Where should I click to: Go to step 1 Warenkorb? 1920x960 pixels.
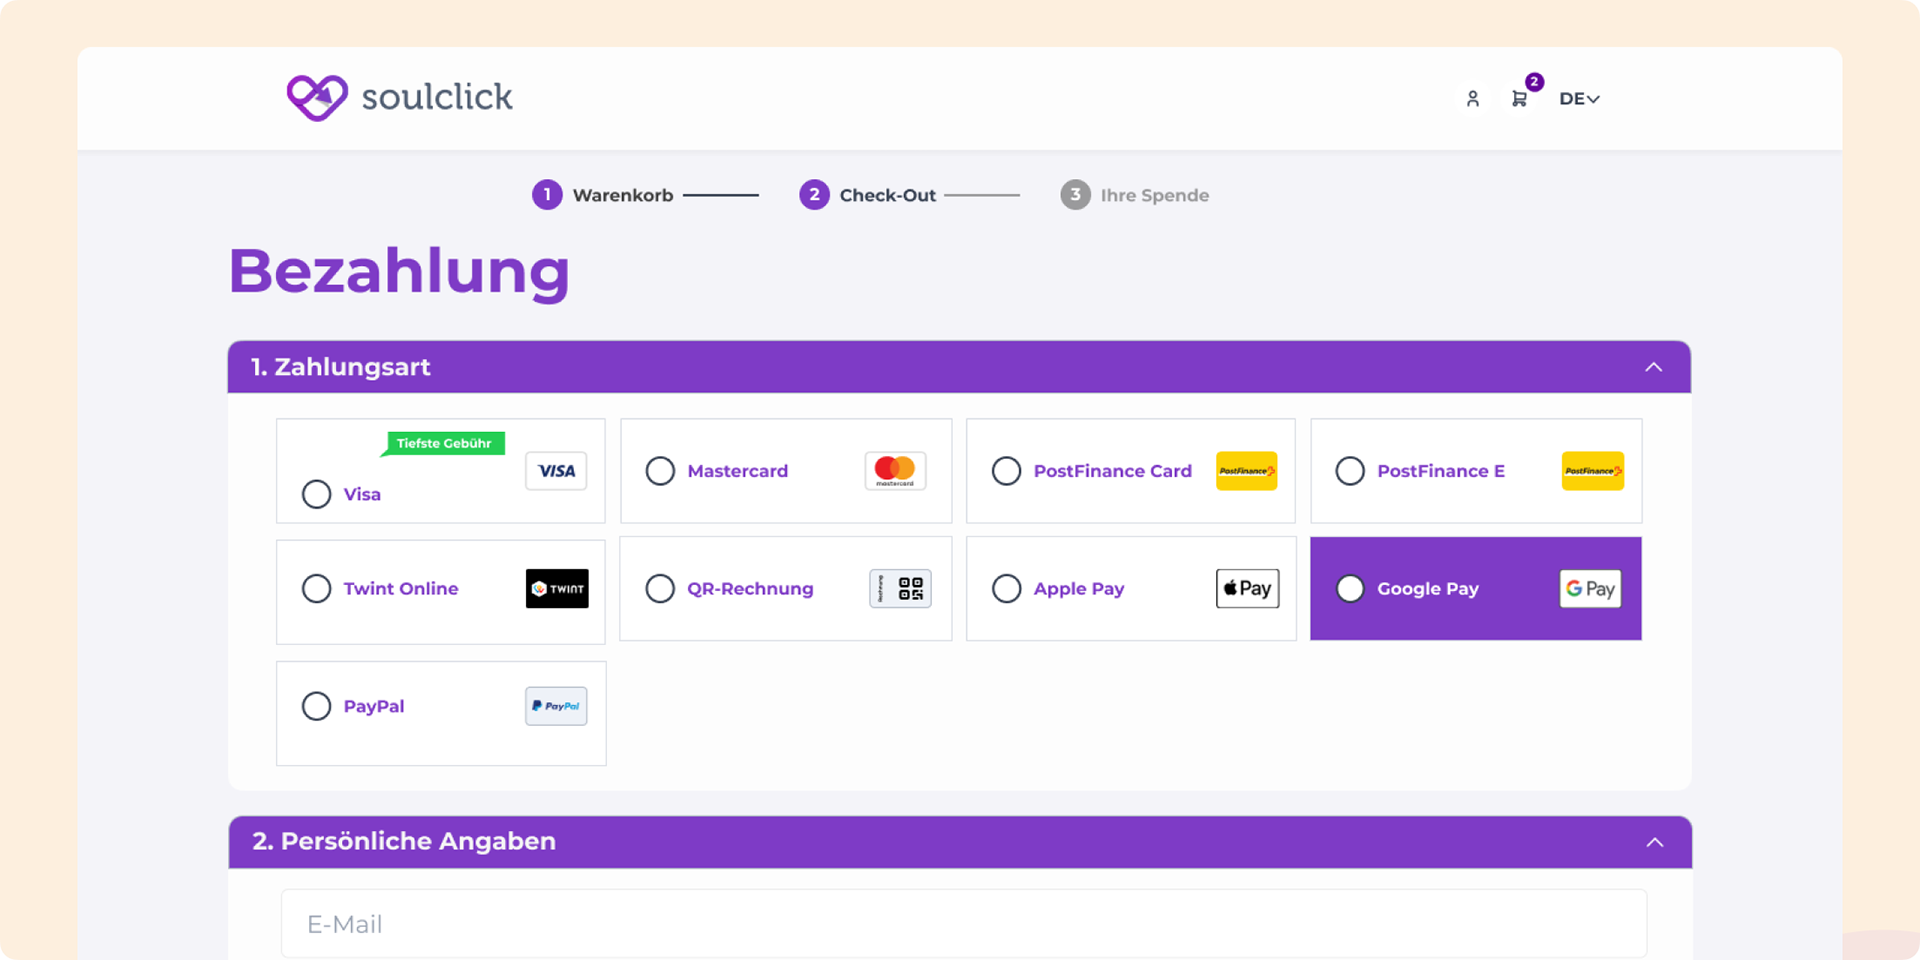603,195
